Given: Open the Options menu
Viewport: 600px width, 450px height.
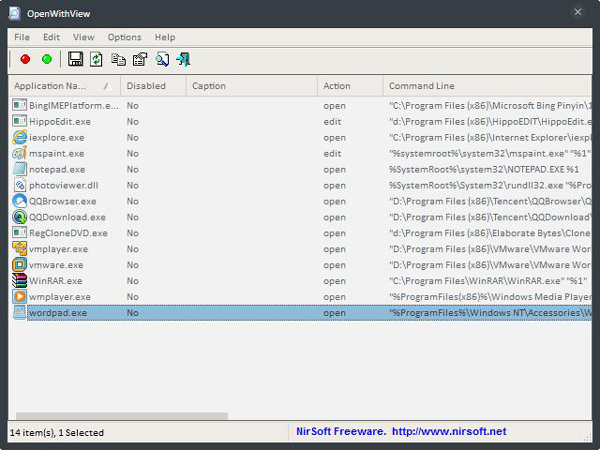Looking at the screenshot, I should coord(124,37).
